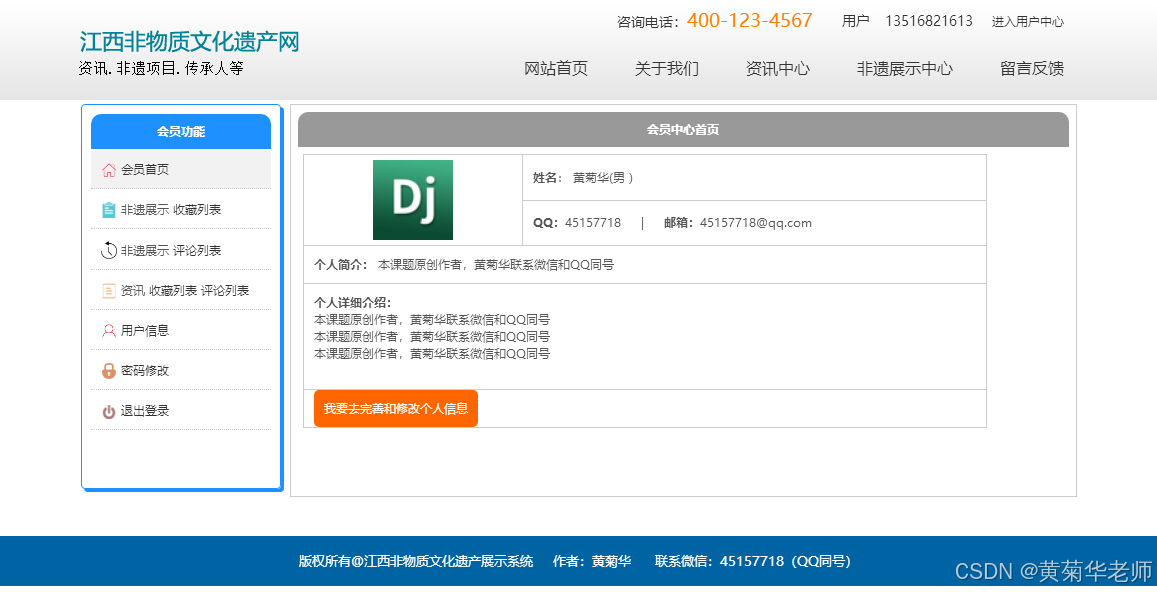Click the power icon beside 退出登录
1157x592 pixels.
[110, 410]
